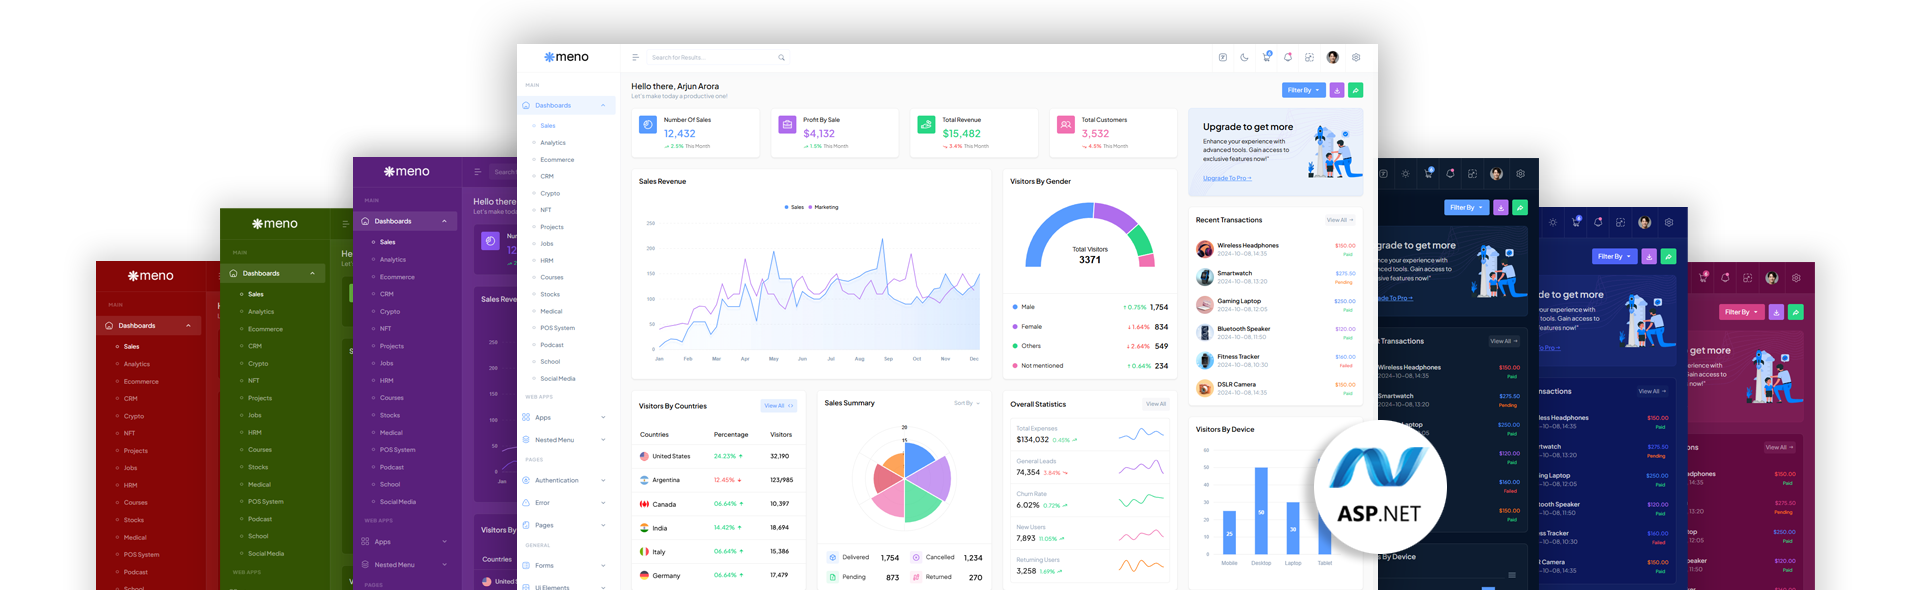
Task: Select Analytics in the white sidebar
Action: click(553, 143)
